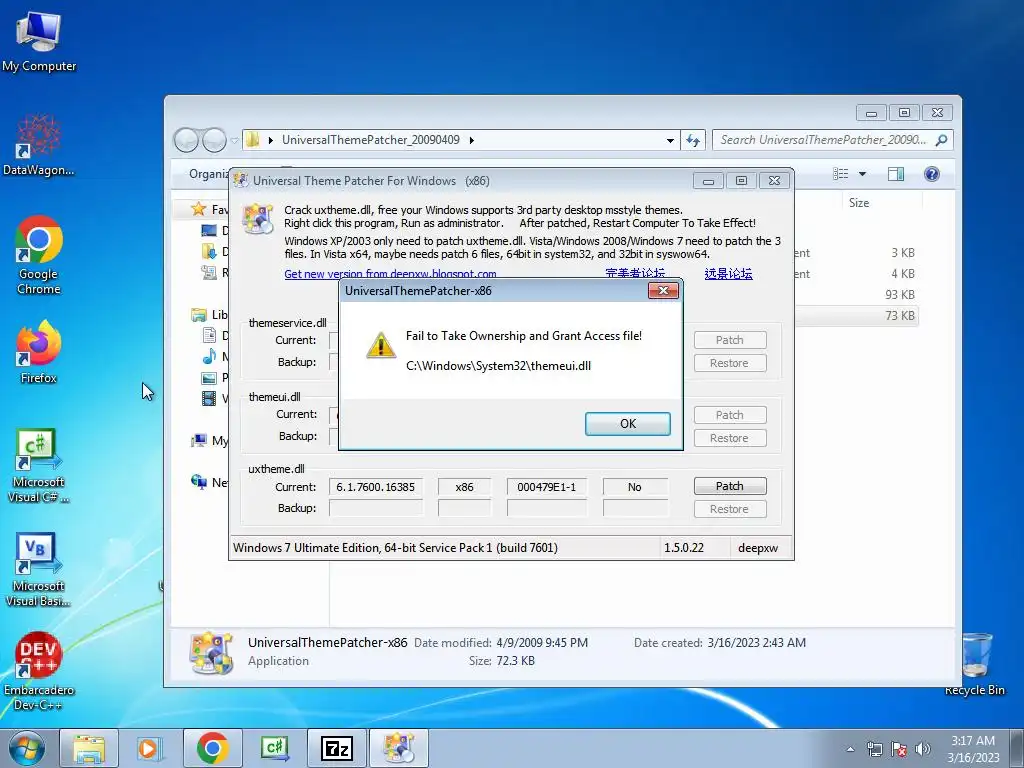Viewport: 1024px width, 768px height.
Task: Show hidden system tray icons arrow
Action: point(850,750)
